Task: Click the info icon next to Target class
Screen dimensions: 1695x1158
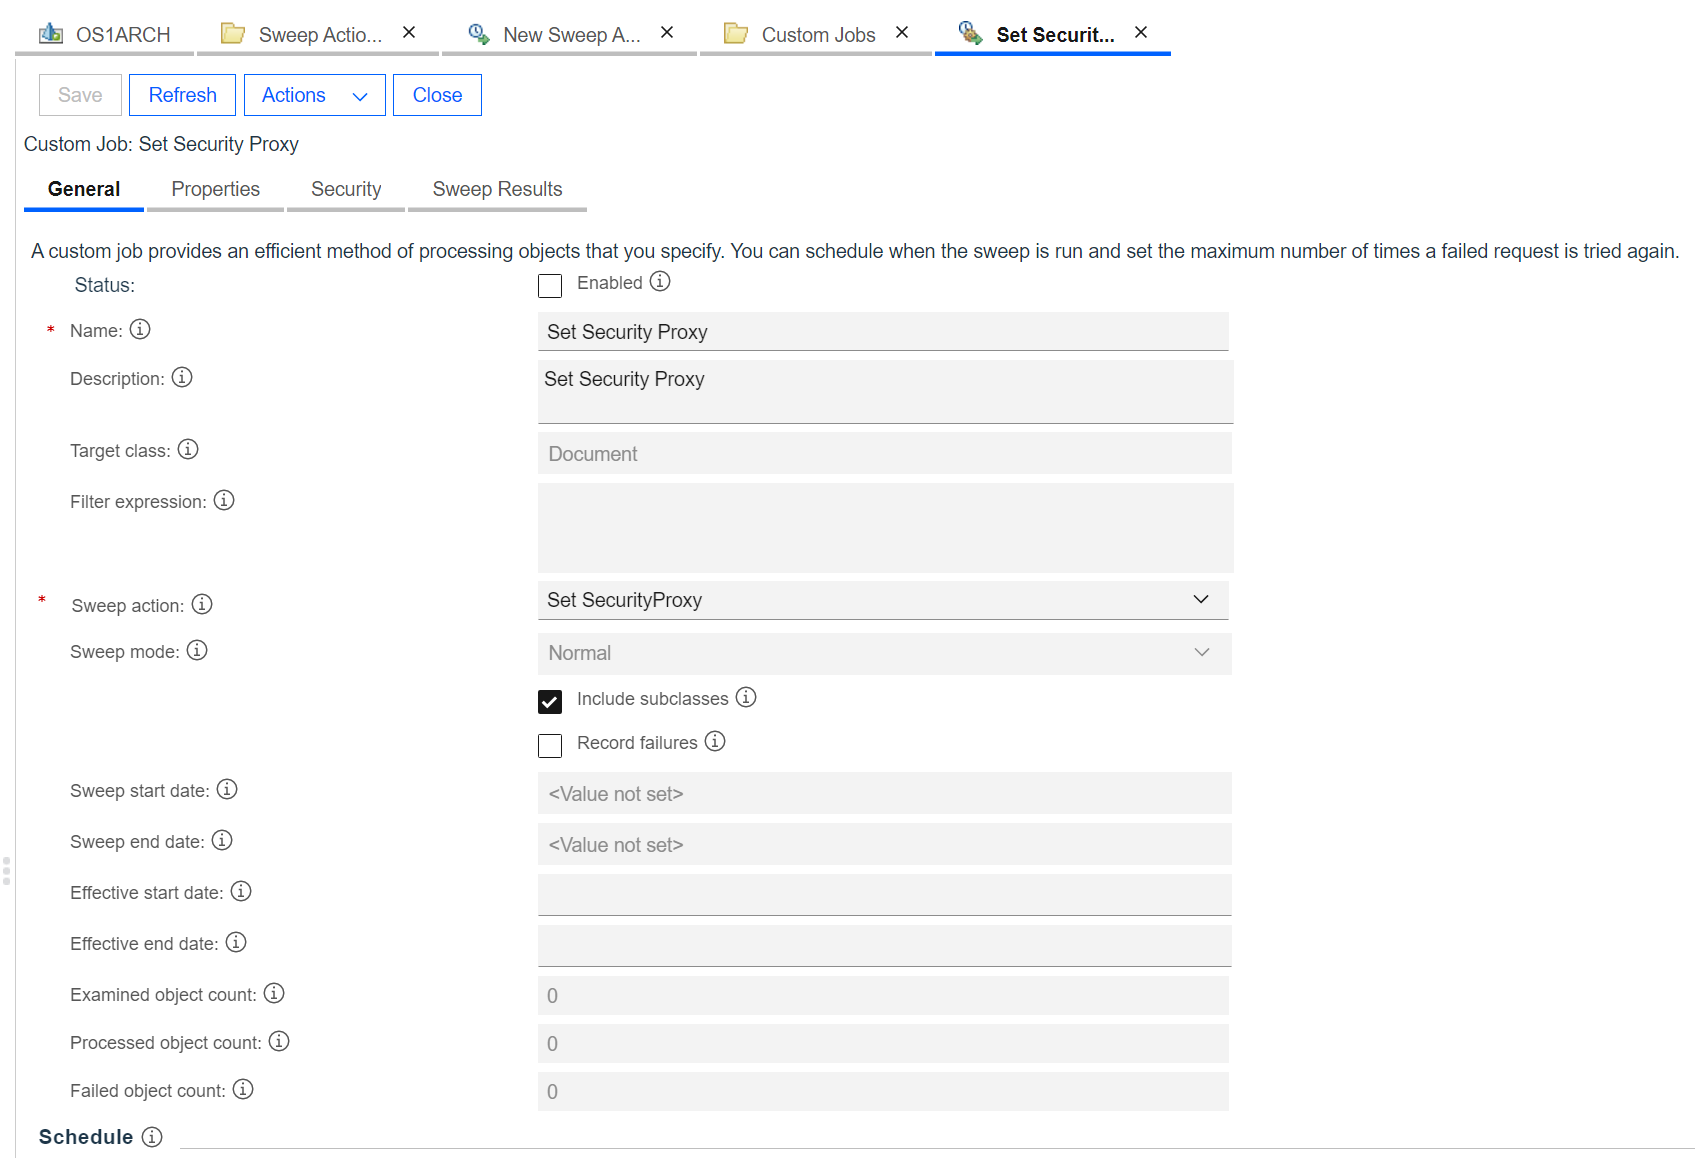Action: click(x=188, y=449)
